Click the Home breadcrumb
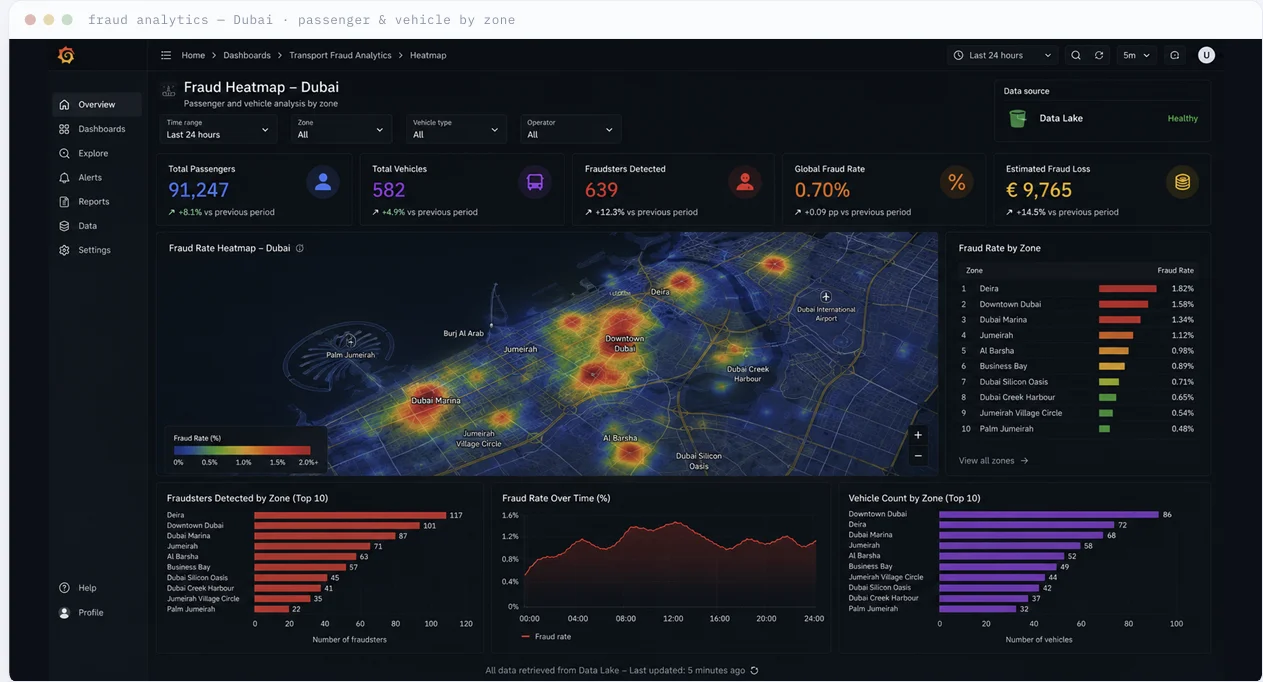The image size is (1263, 682). click(x=193, y=55)
